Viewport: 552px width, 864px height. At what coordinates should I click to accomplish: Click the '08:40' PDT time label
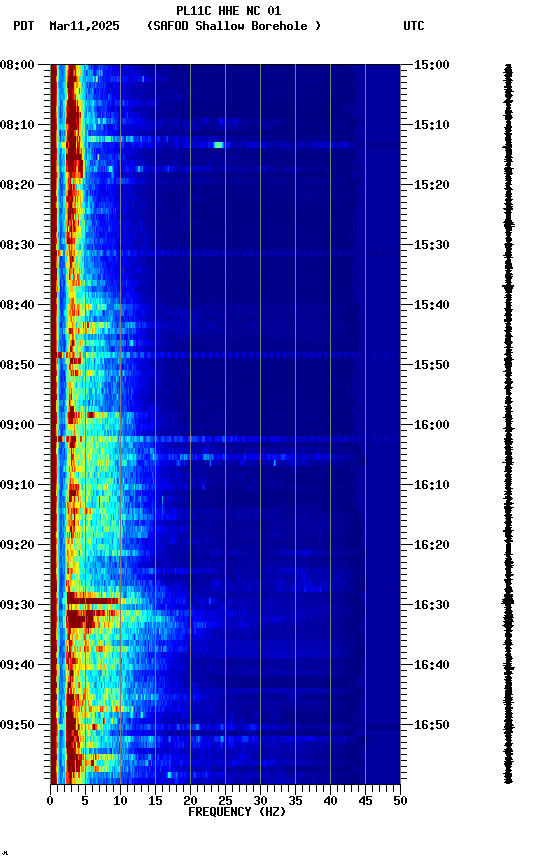17,305
